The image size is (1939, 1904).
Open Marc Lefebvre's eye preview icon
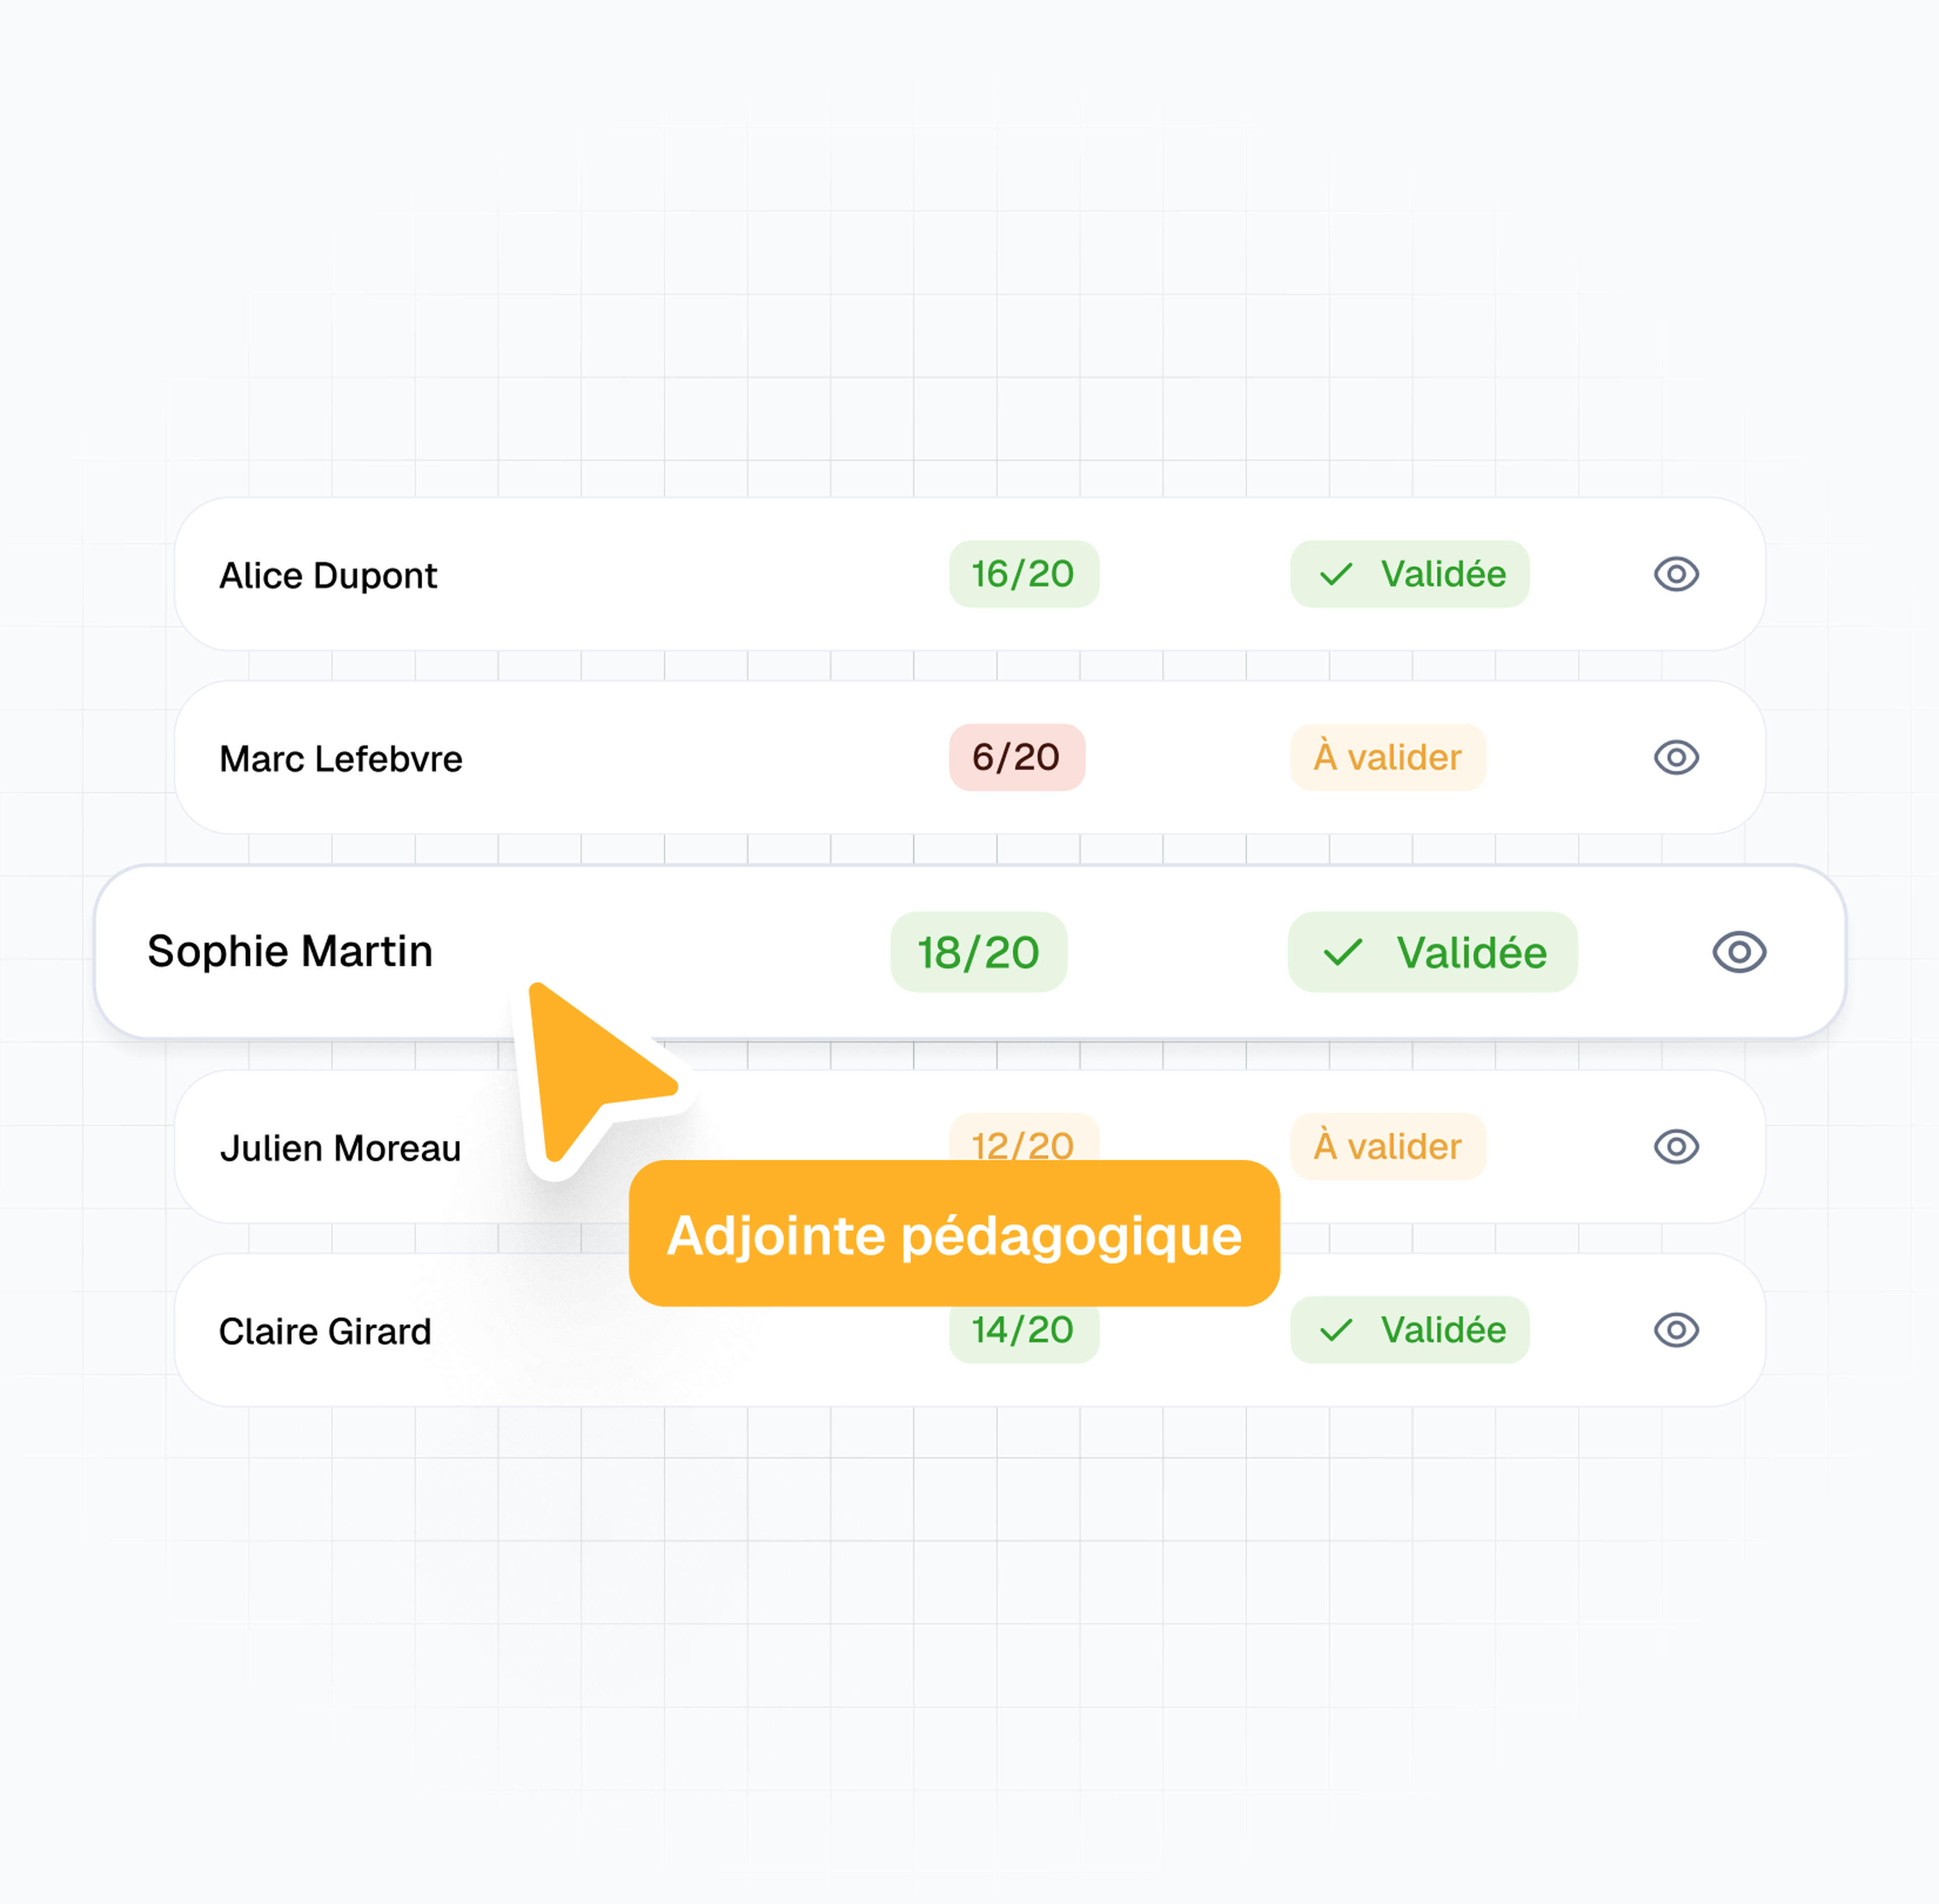tap(1676, 757)
